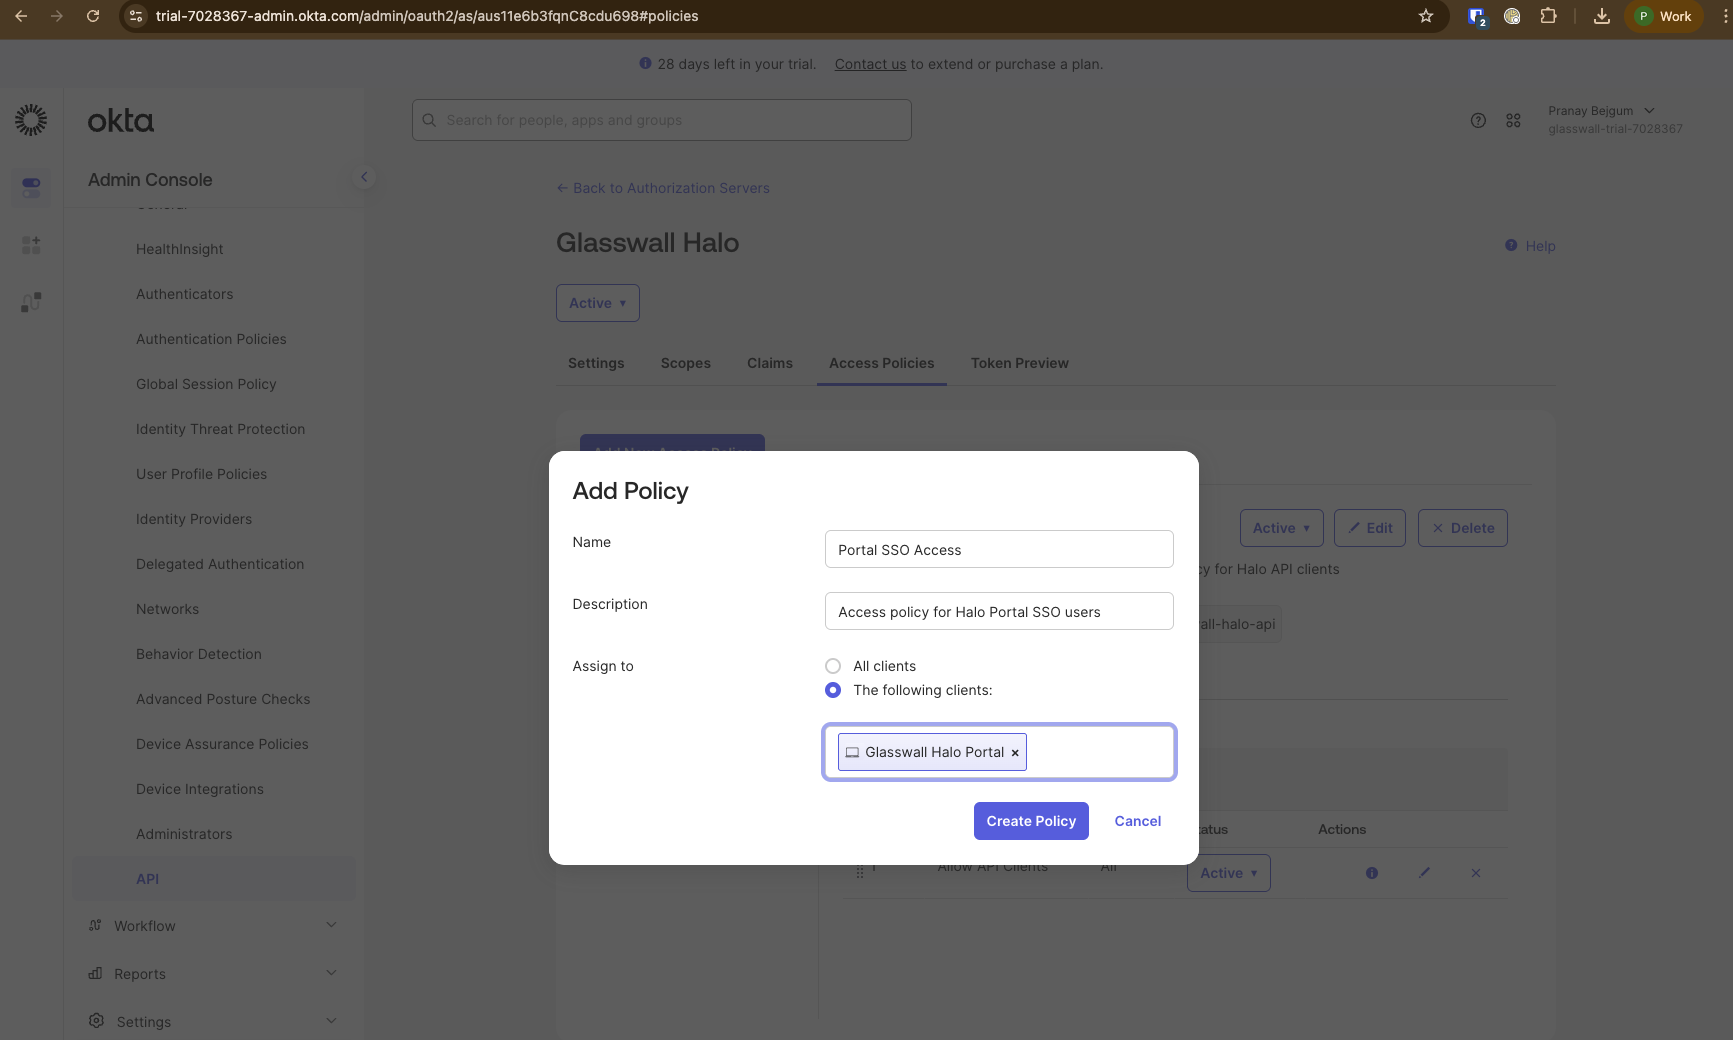The height and width of the screenshot is (1040, 1733).
Task: Open User Profile Policies in sidebar
Action: [202, 474]
